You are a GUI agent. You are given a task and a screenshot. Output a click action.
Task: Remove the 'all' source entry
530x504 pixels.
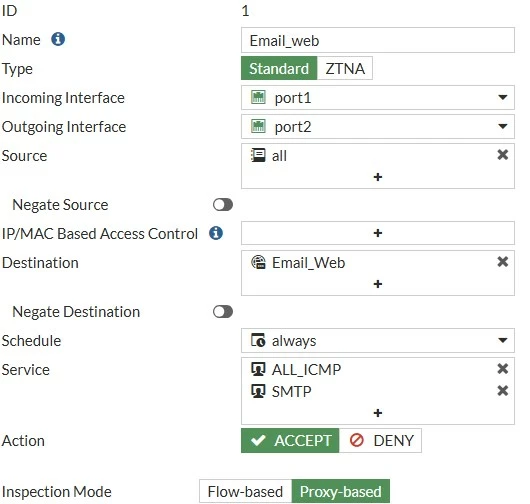(x=503, y=155)
